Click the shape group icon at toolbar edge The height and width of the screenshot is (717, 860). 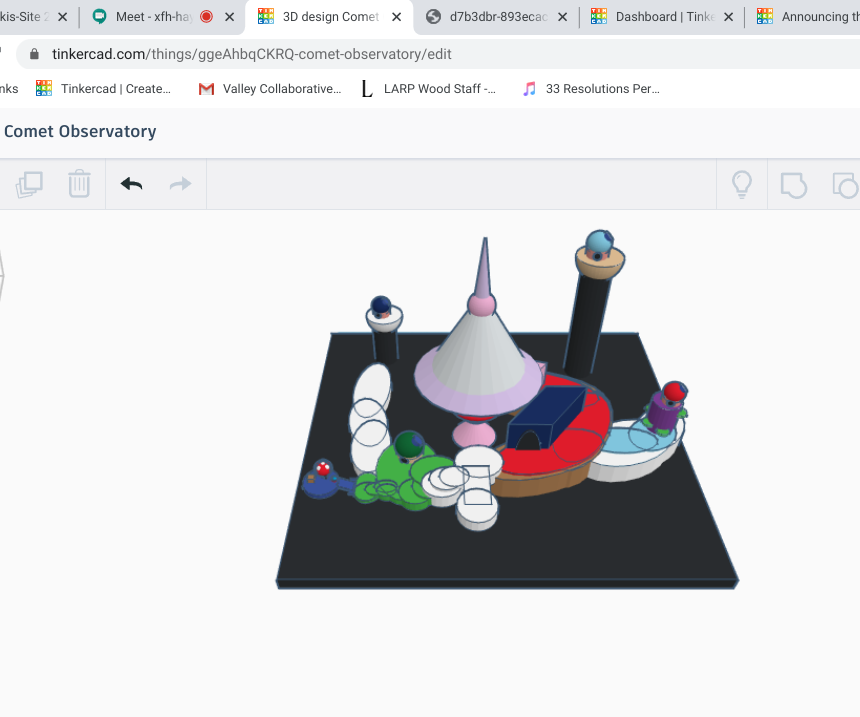845,185
